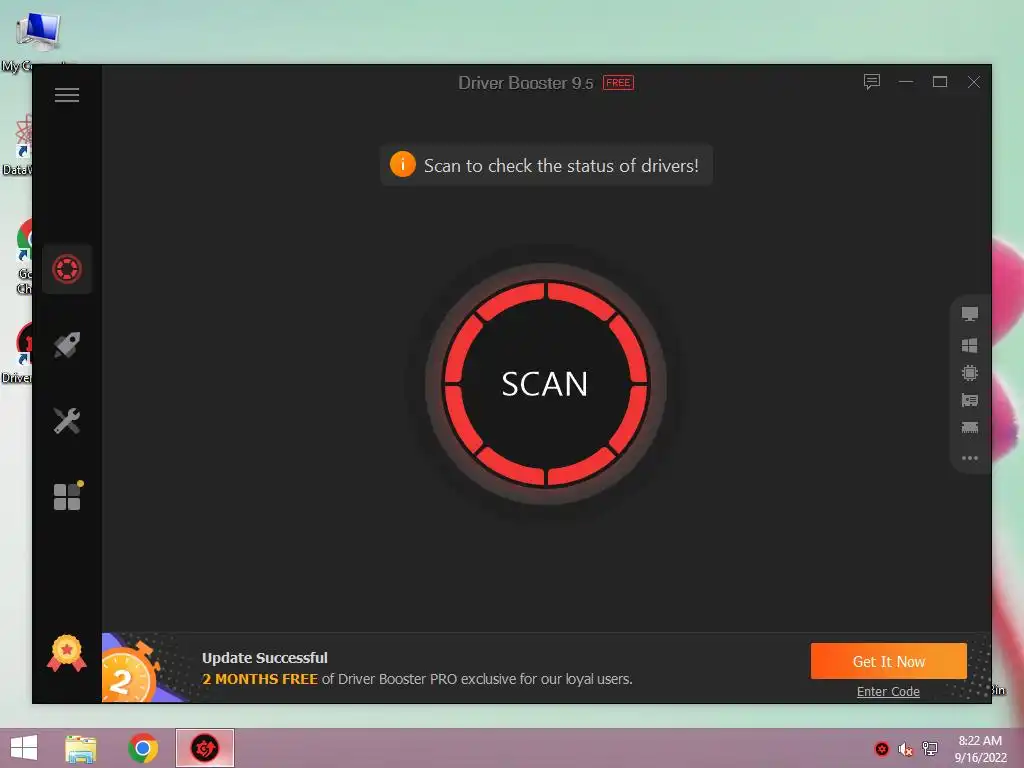Click the CPU chip info icon
Image resolution: width=1024 pixels, height=768 pixels.
[970, 373]
